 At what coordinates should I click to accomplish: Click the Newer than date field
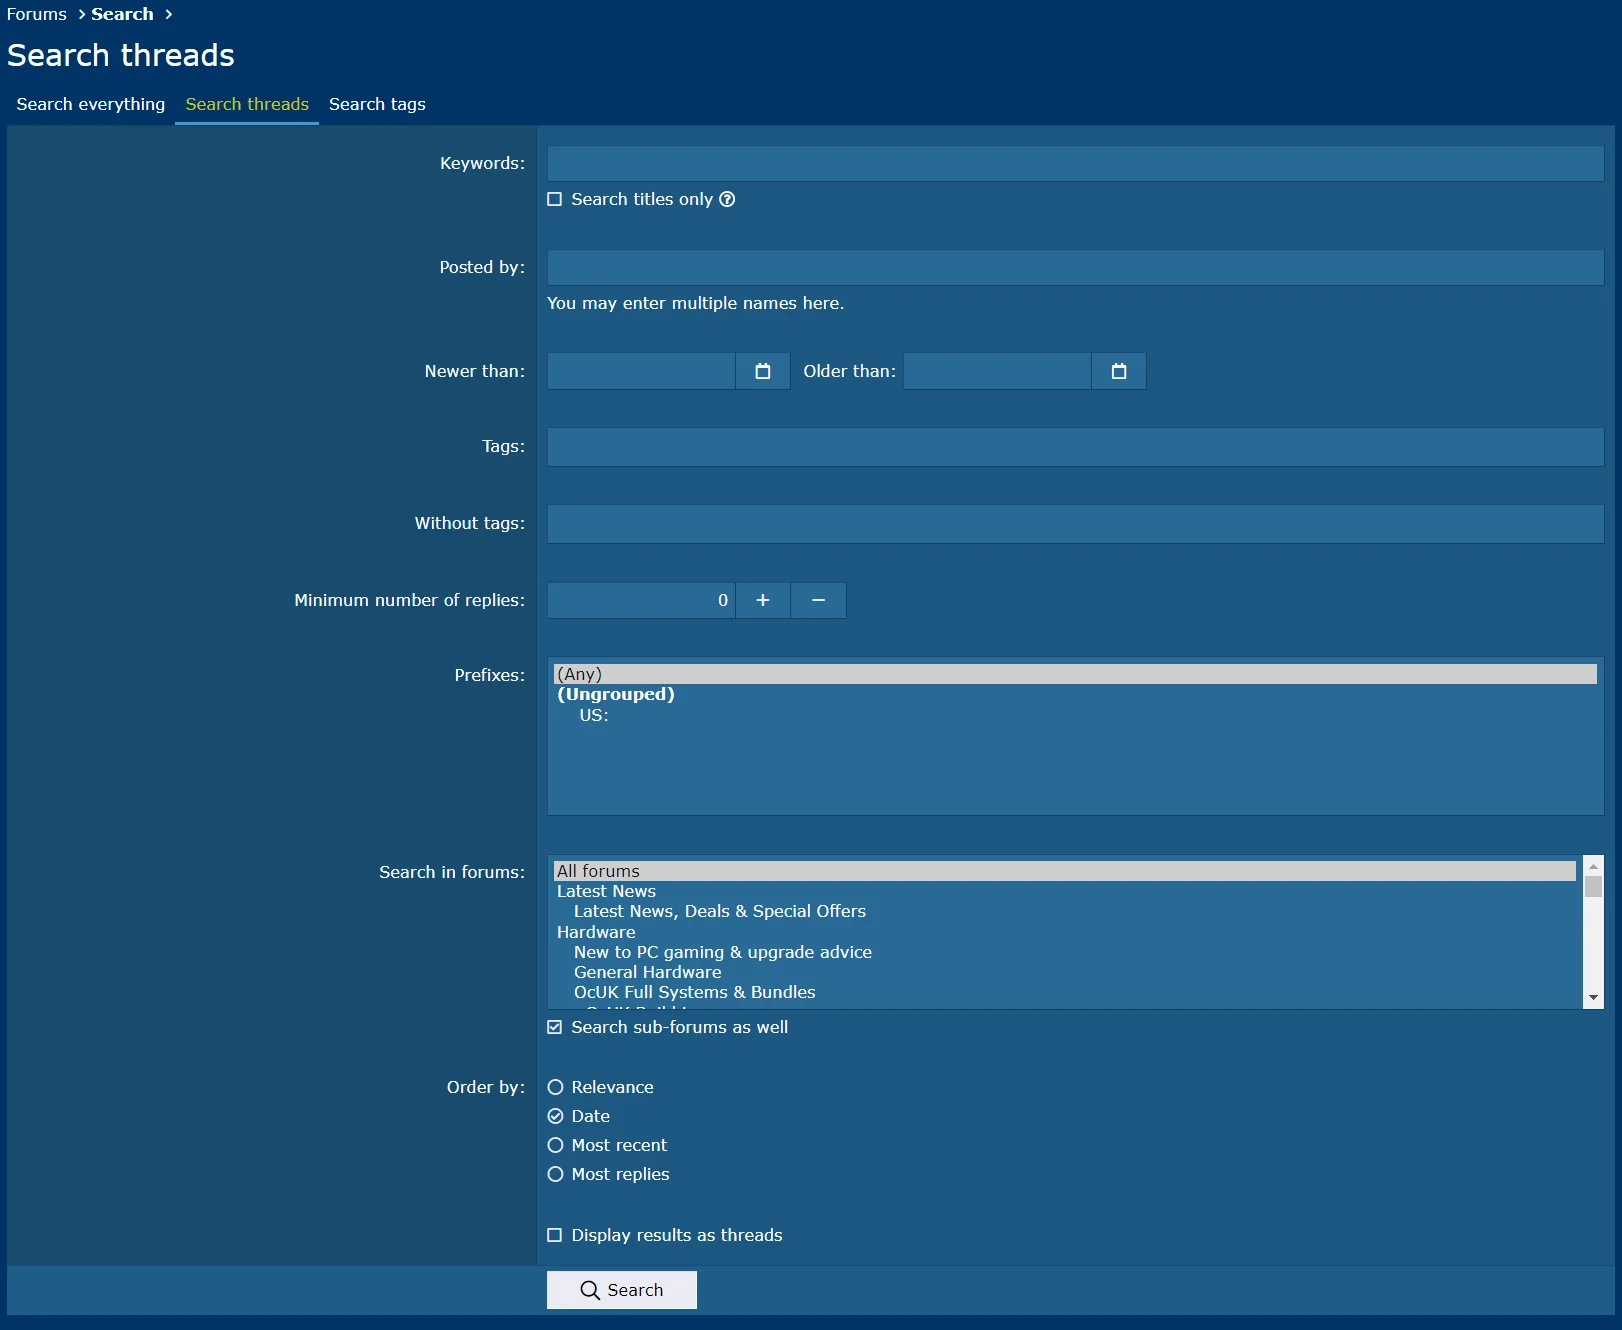[x=641, y=371]
